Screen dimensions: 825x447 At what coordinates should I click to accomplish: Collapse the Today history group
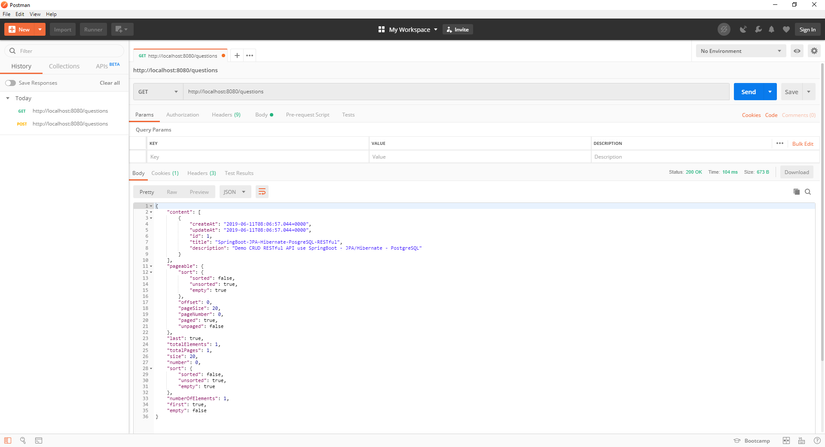(7, 98)
